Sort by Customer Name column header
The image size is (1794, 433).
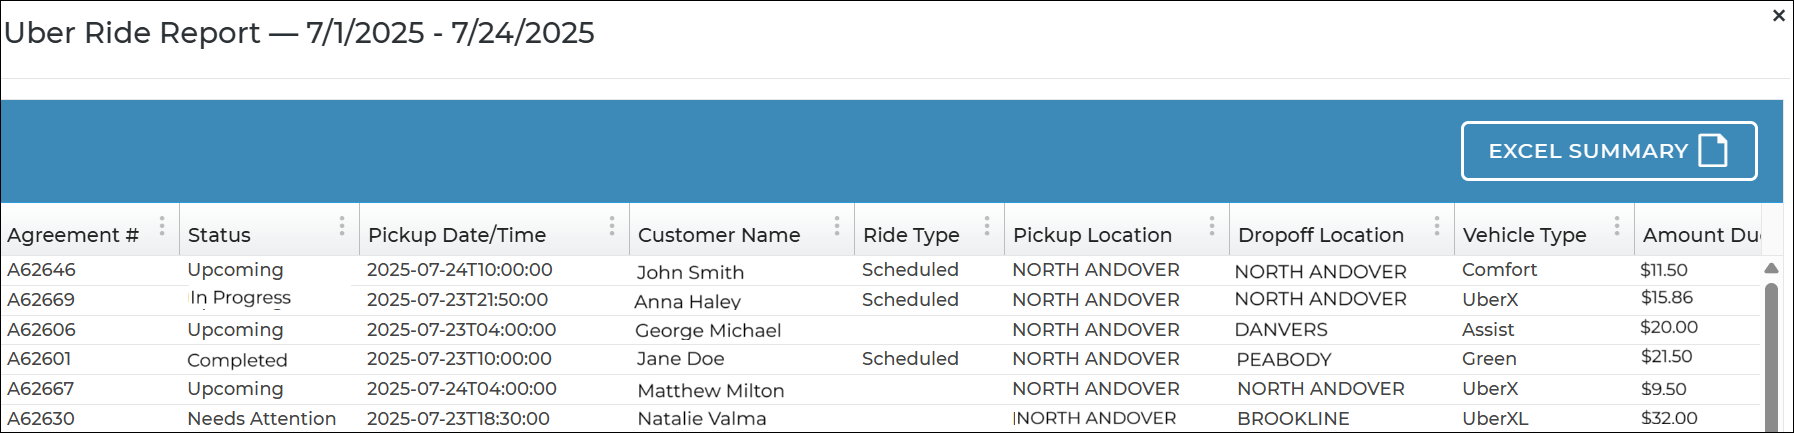pyautogui.click(x=719, y=235)
